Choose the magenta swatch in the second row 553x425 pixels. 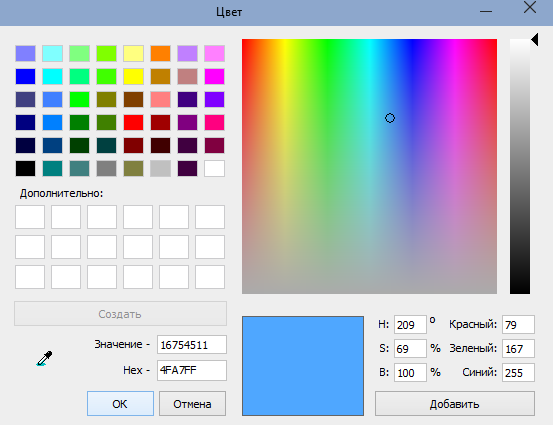214,77
